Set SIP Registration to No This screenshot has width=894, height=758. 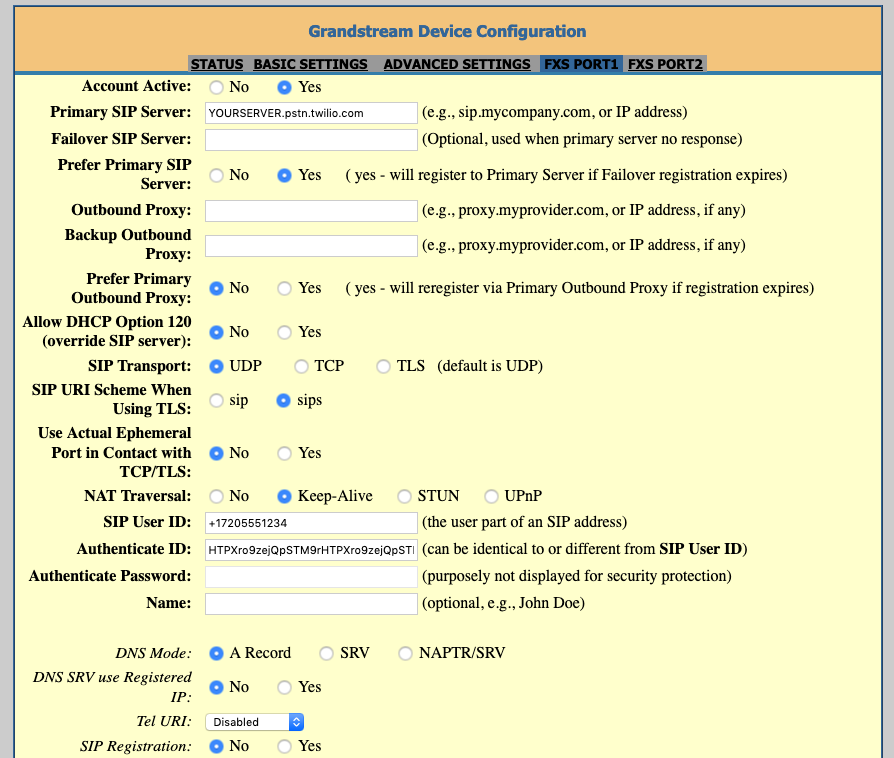coord(216,746)
